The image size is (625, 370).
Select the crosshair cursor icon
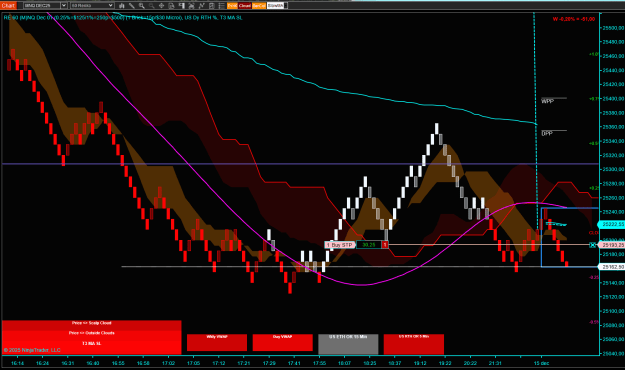click(161, 6)
